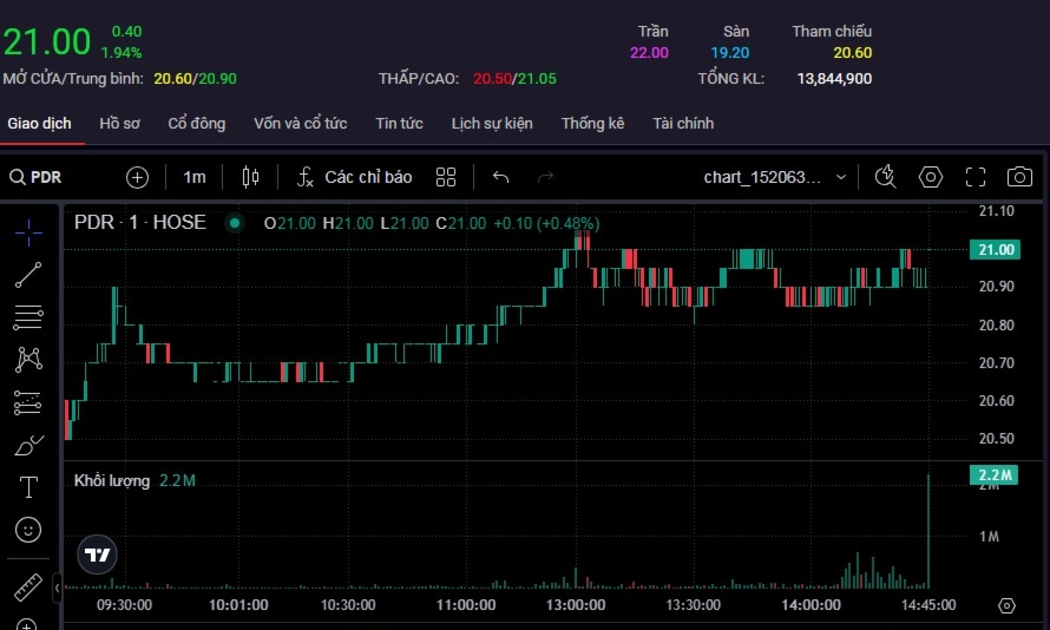
Task: Open the Tài chính tab
Action: click(x=683, y=124)
